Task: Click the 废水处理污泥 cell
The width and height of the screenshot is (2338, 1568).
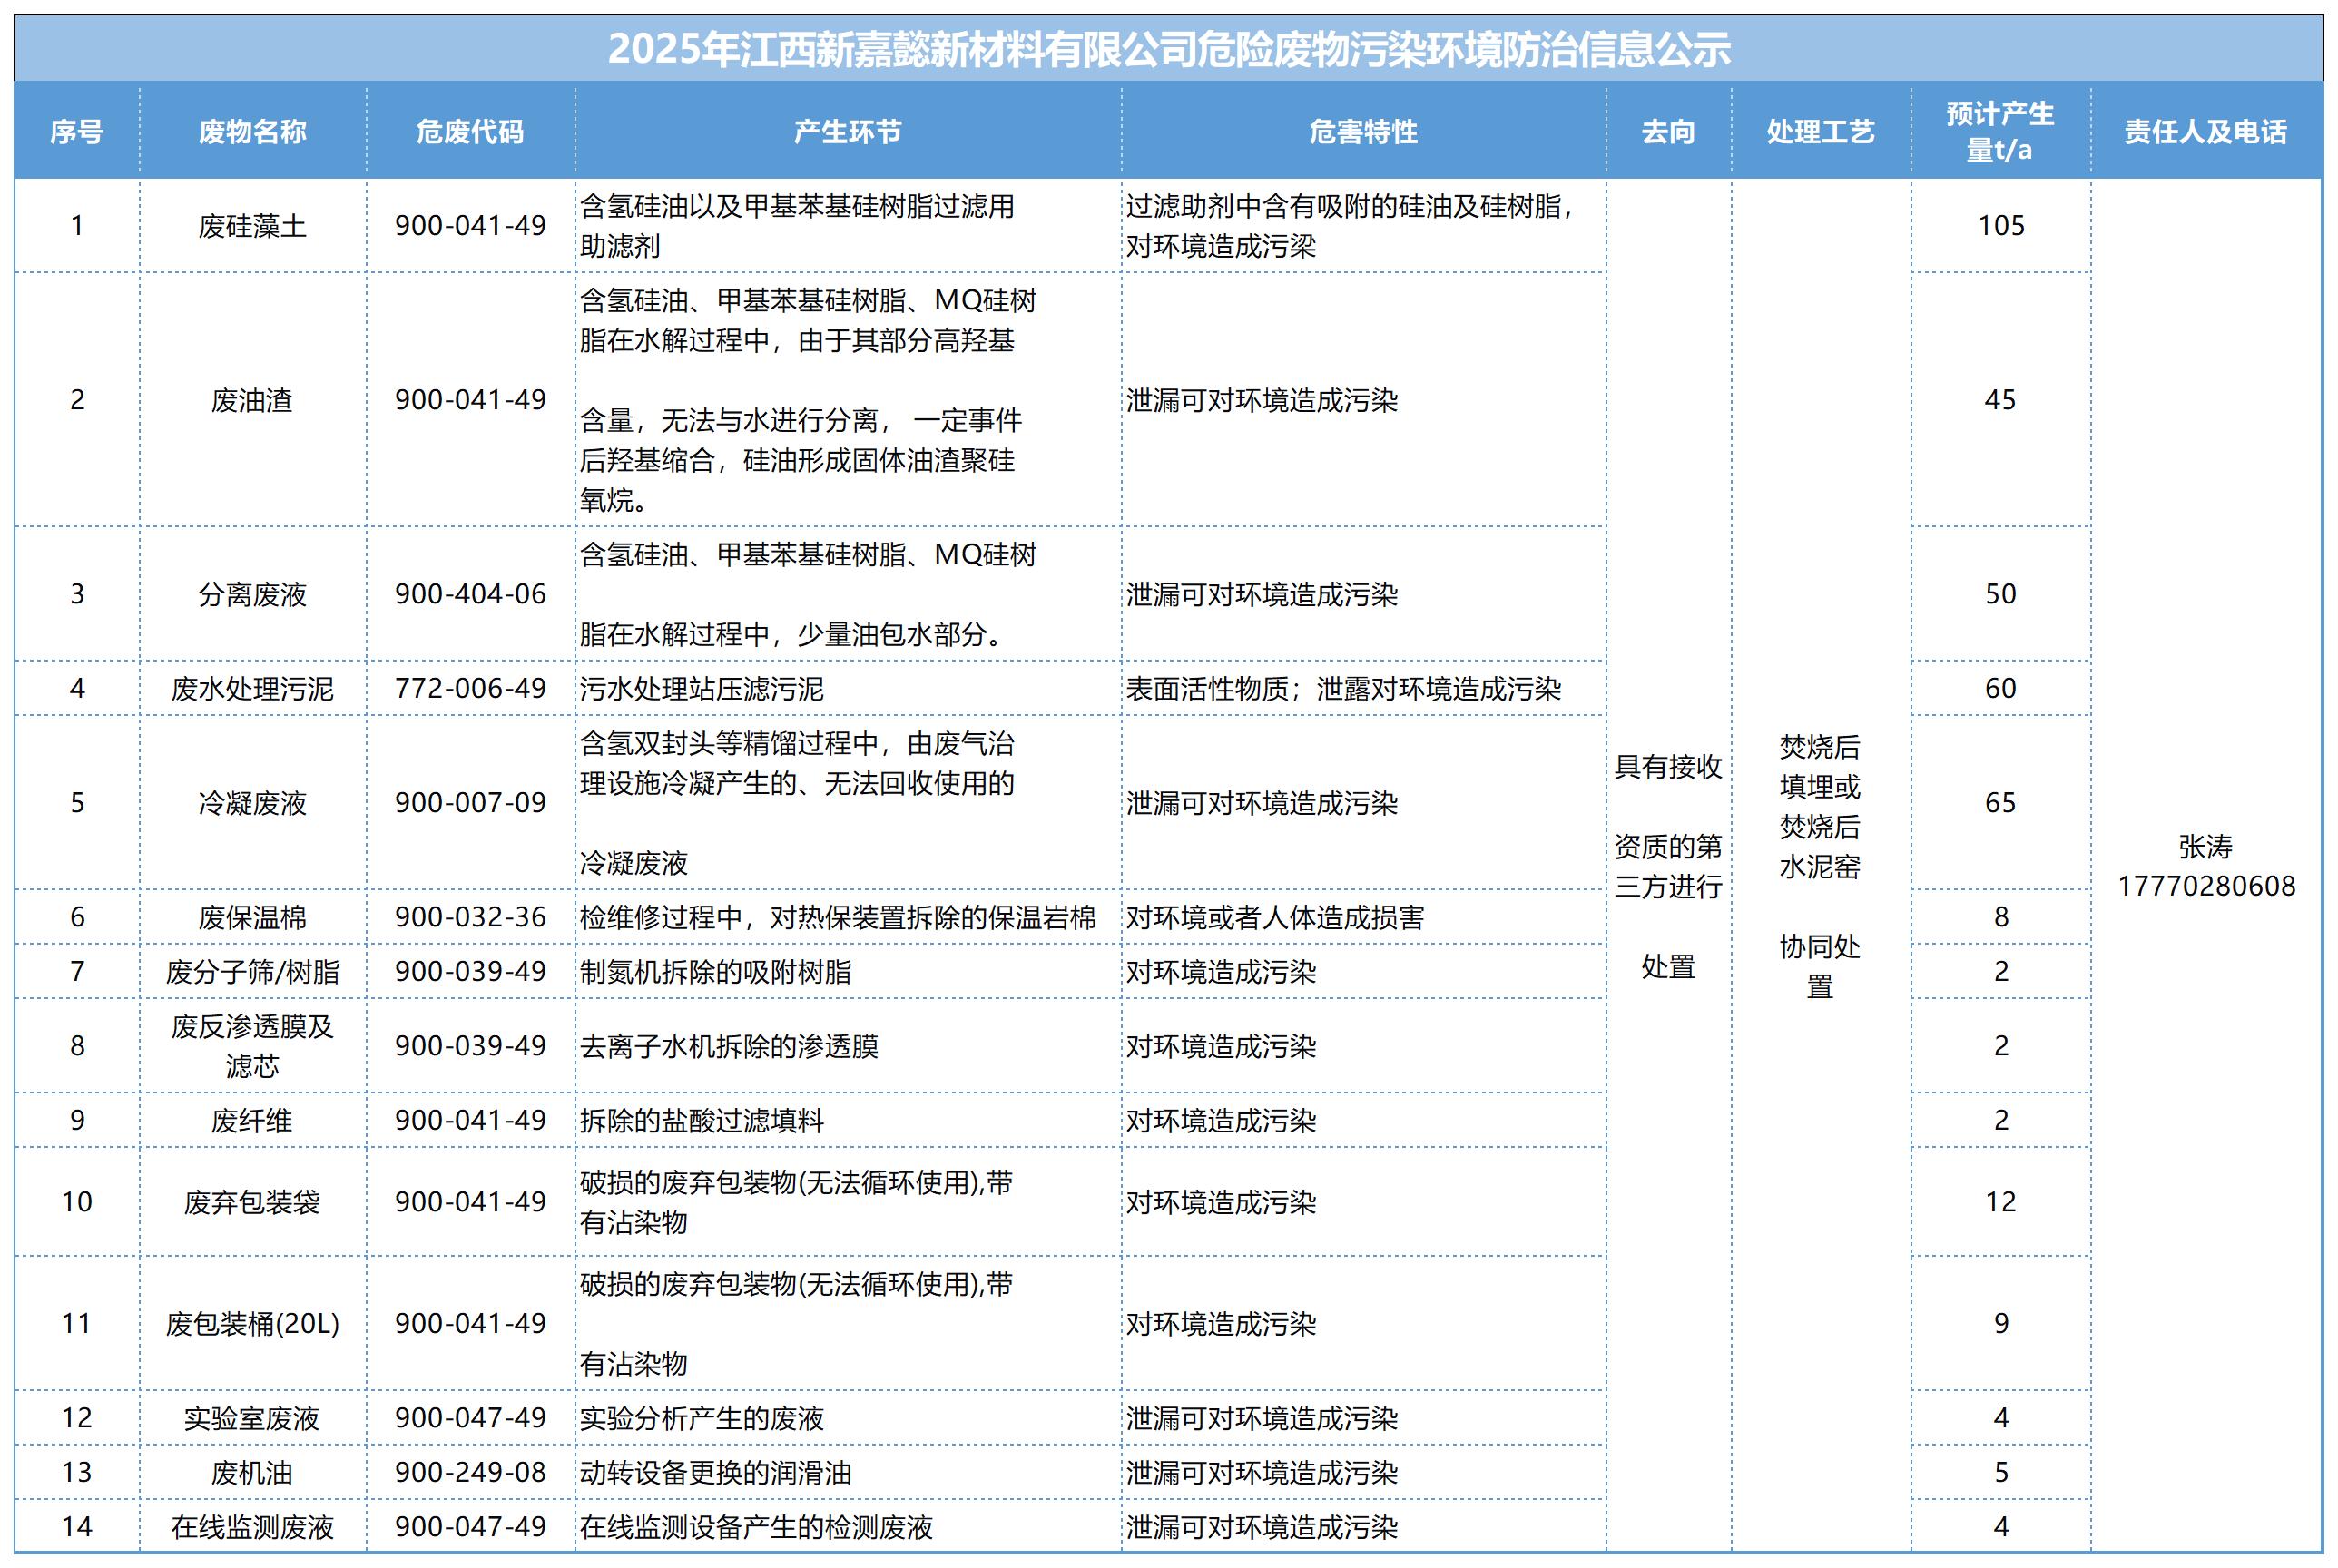Action: 252,688
